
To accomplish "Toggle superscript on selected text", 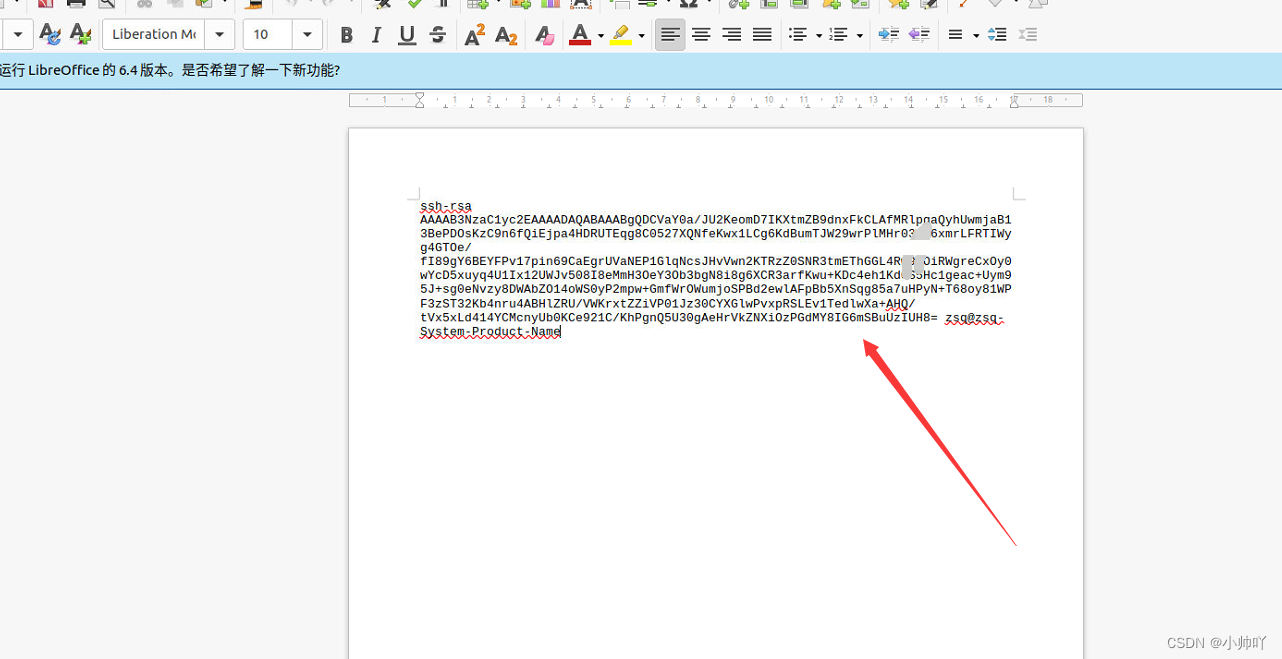I will pyautogui.click(x=476, y=35).
